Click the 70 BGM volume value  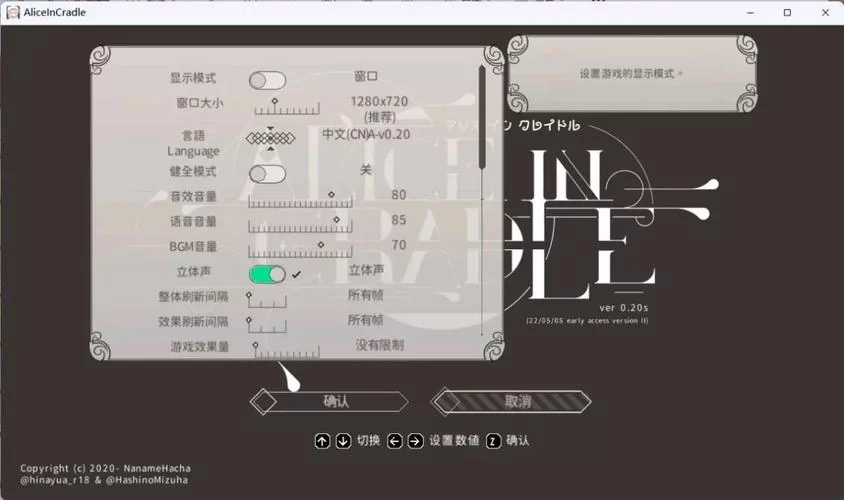[399, 245]
